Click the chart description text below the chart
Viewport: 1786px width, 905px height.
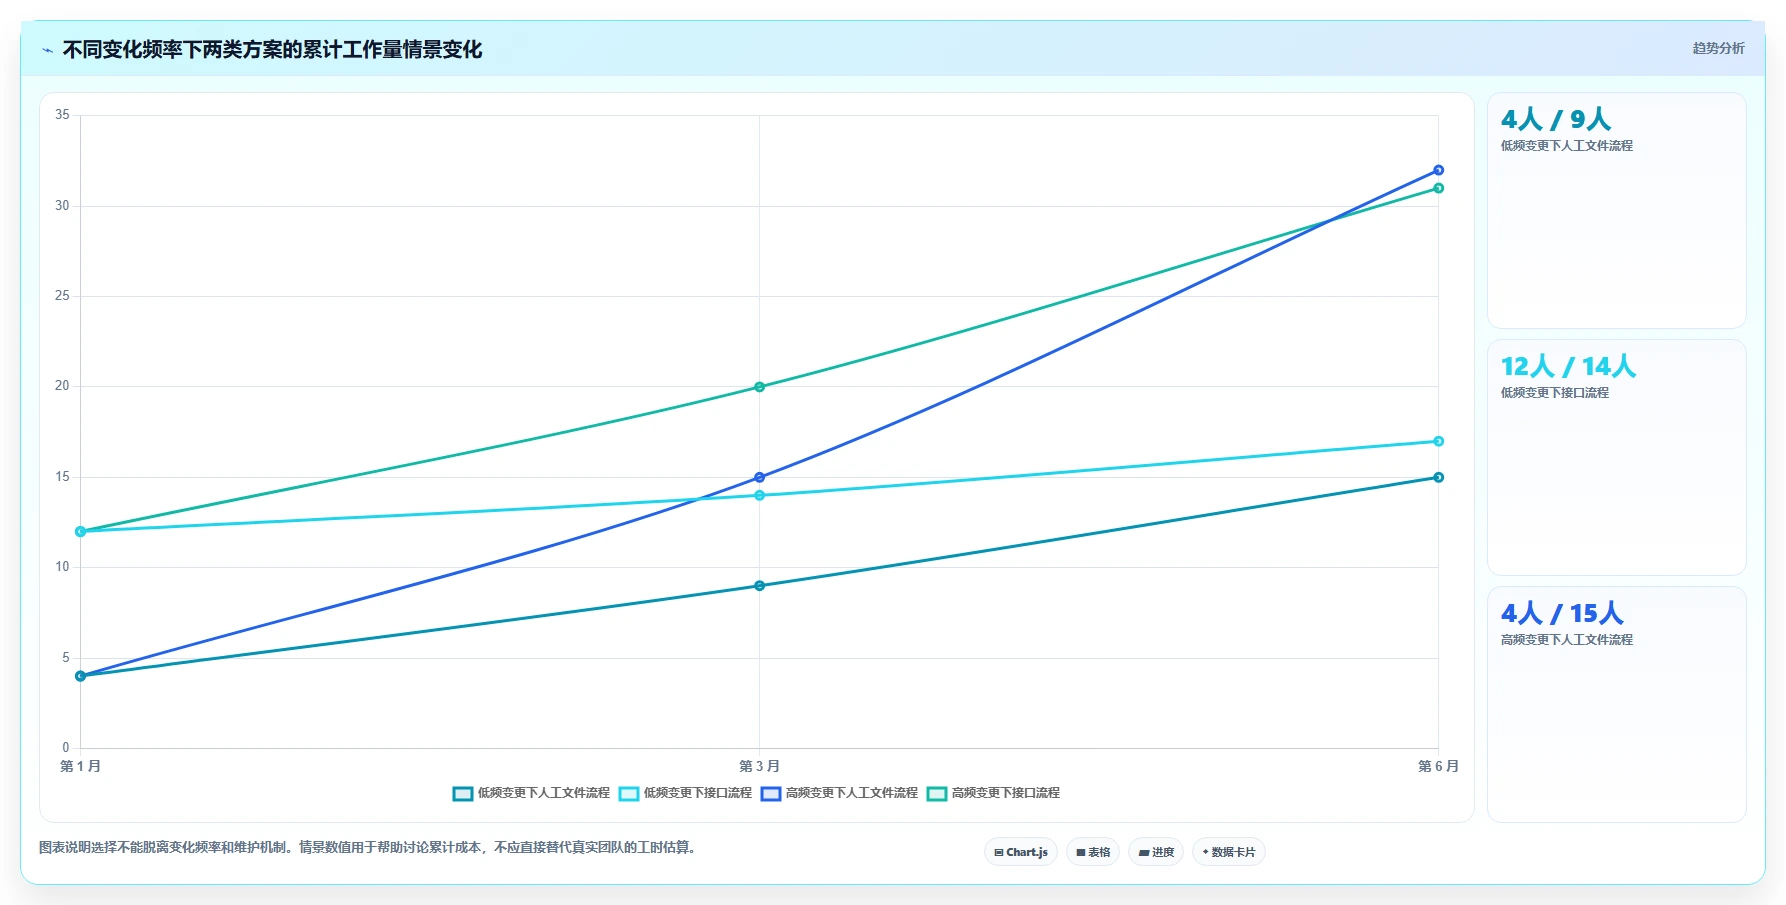[367, 848]
